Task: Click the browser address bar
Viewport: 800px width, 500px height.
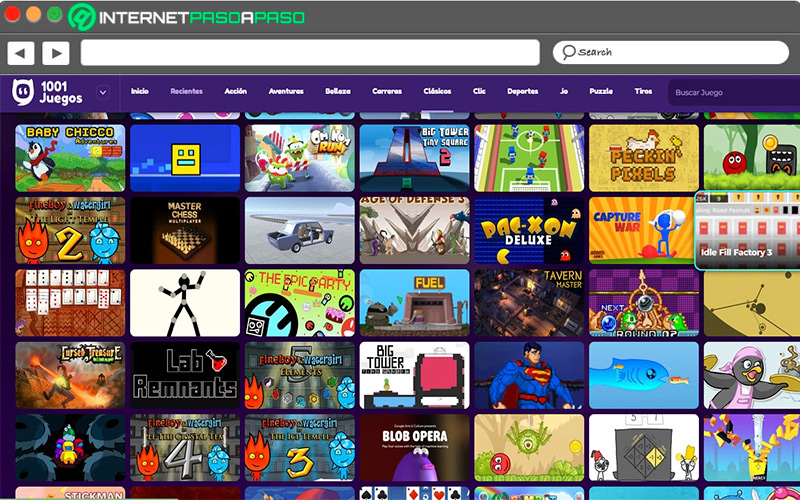Action: click(x=310, y=53)
